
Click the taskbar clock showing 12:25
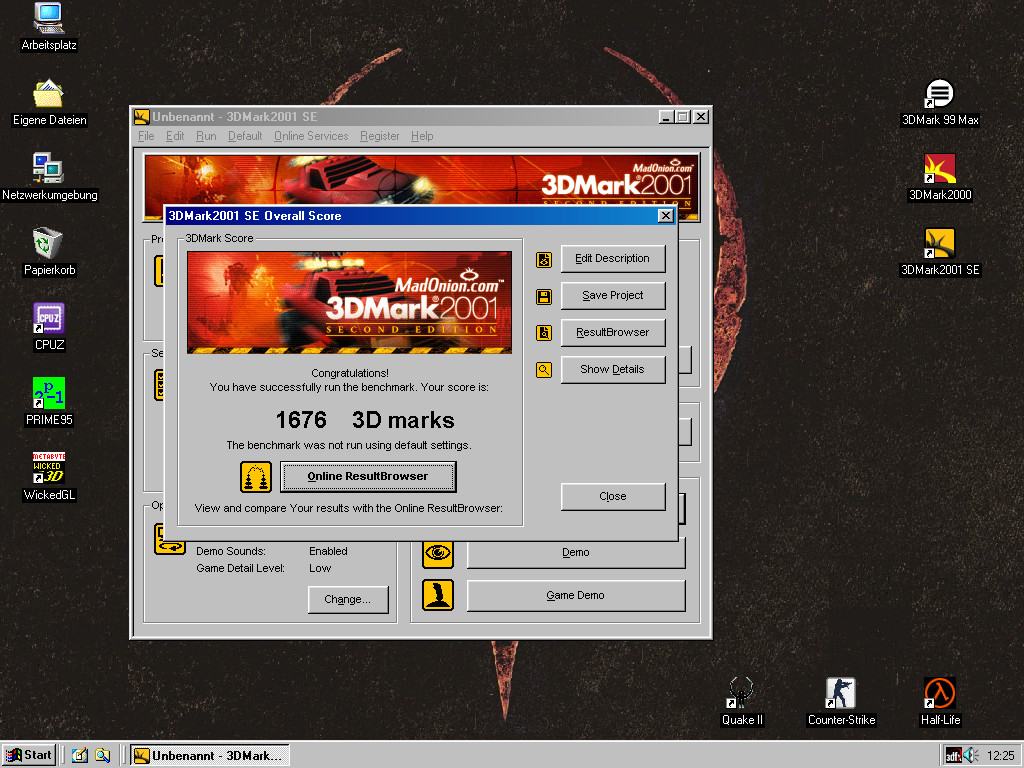[x=1000, y=756]
